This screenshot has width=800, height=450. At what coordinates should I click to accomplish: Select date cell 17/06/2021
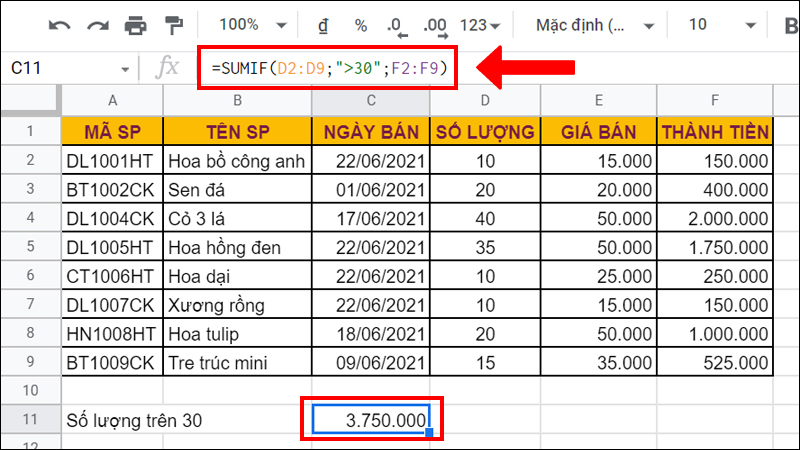371,218
